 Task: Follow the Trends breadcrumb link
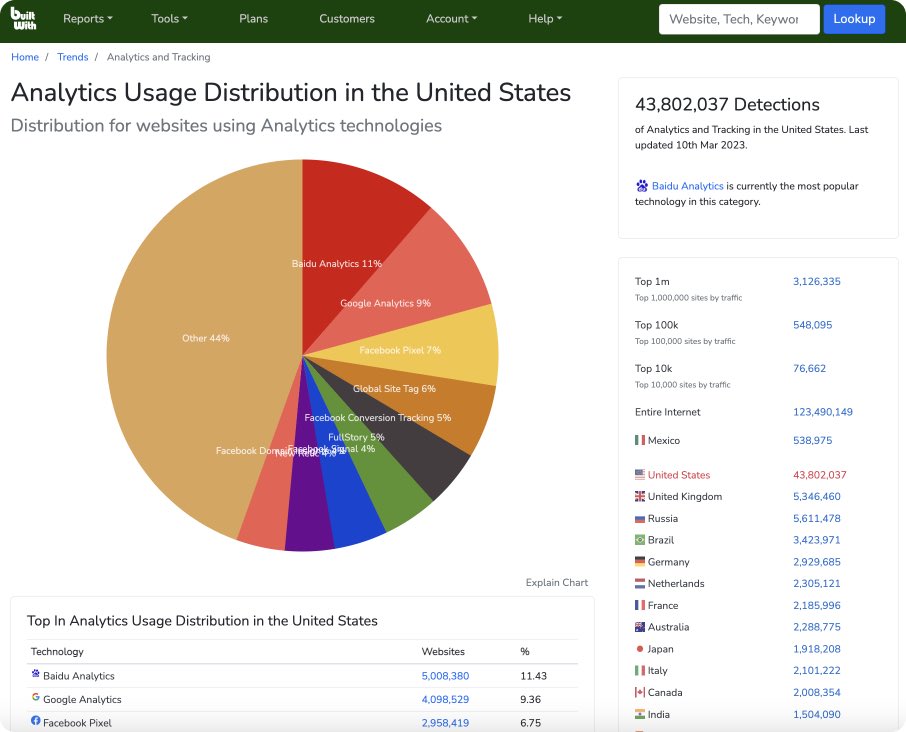coord(73,57)
